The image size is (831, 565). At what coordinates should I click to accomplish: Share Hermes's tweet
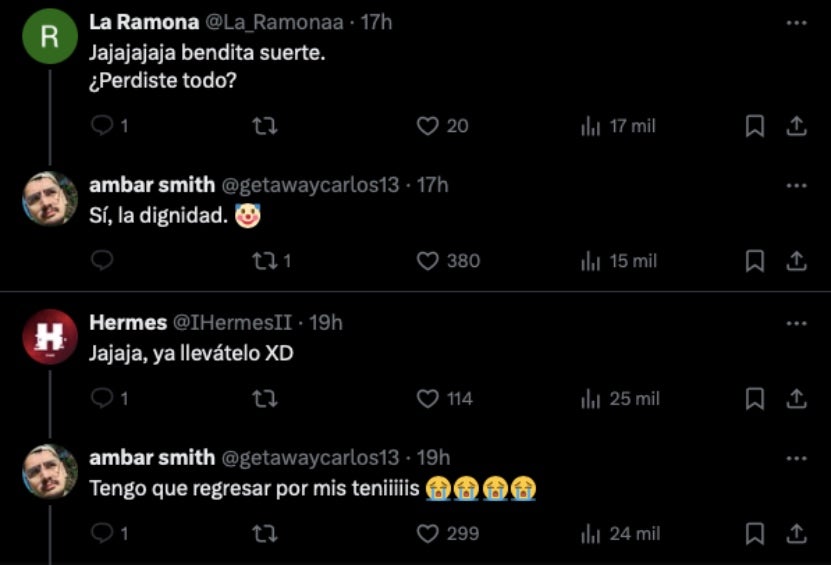point(796,399)
